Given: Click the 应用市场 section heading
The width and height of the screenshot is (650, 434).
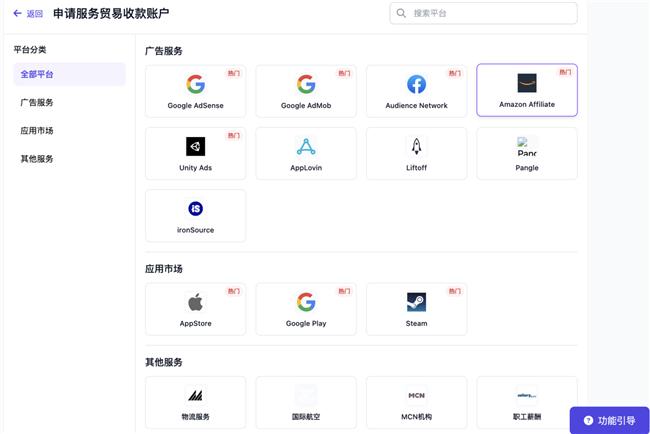Looking at the screenshot, I should 164,269.
